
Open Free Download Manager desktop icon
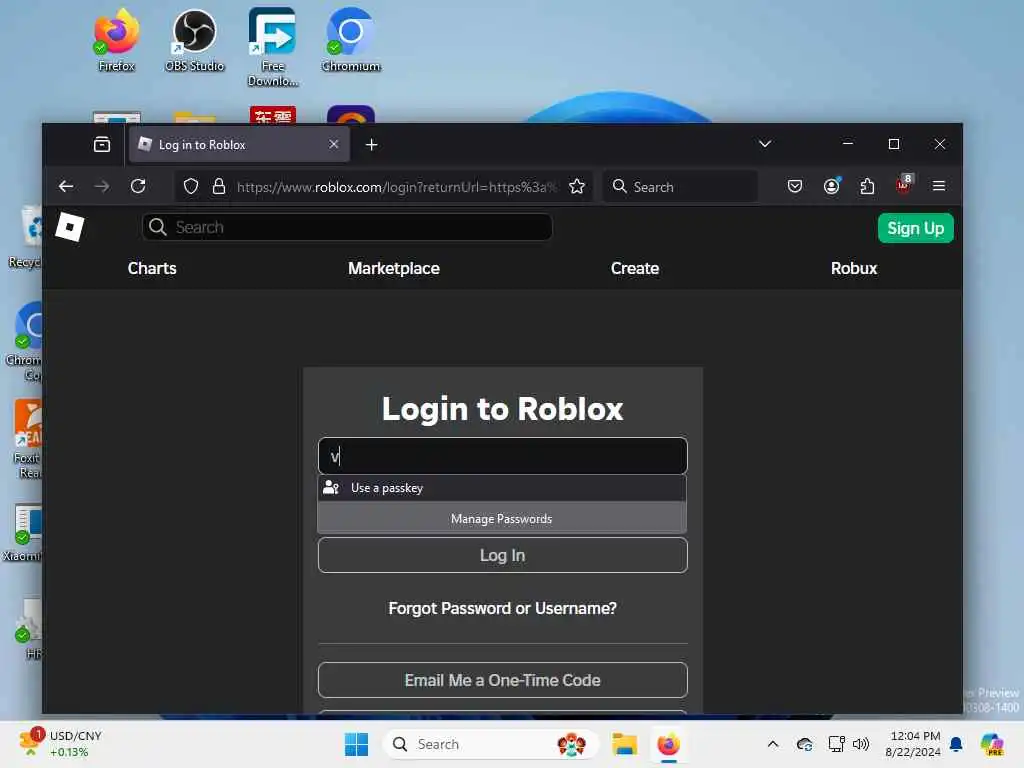(272, 46)
